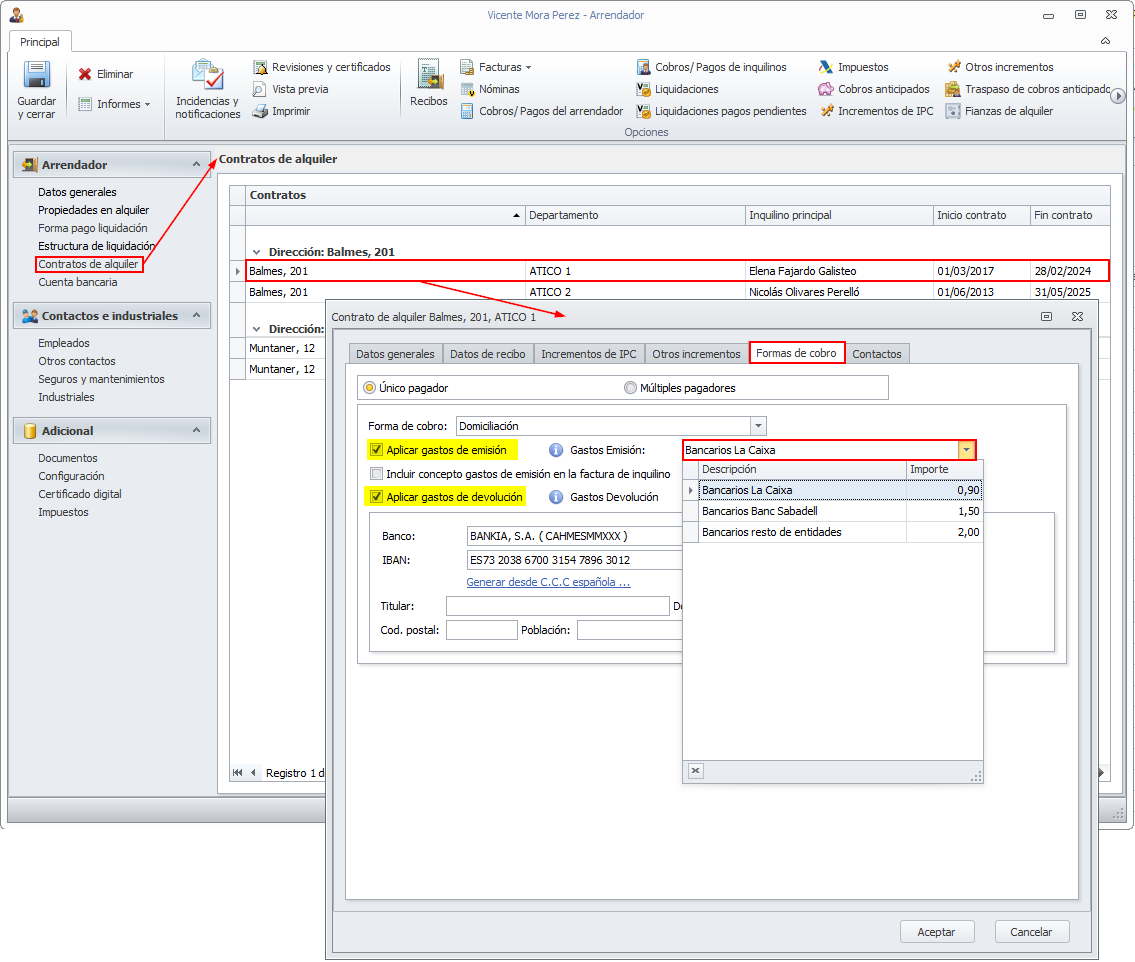The height and width of the screenshot is (962, 1135).
Task: Collapse the ribbon with top-right chevron
Action: coord(1105,41)
